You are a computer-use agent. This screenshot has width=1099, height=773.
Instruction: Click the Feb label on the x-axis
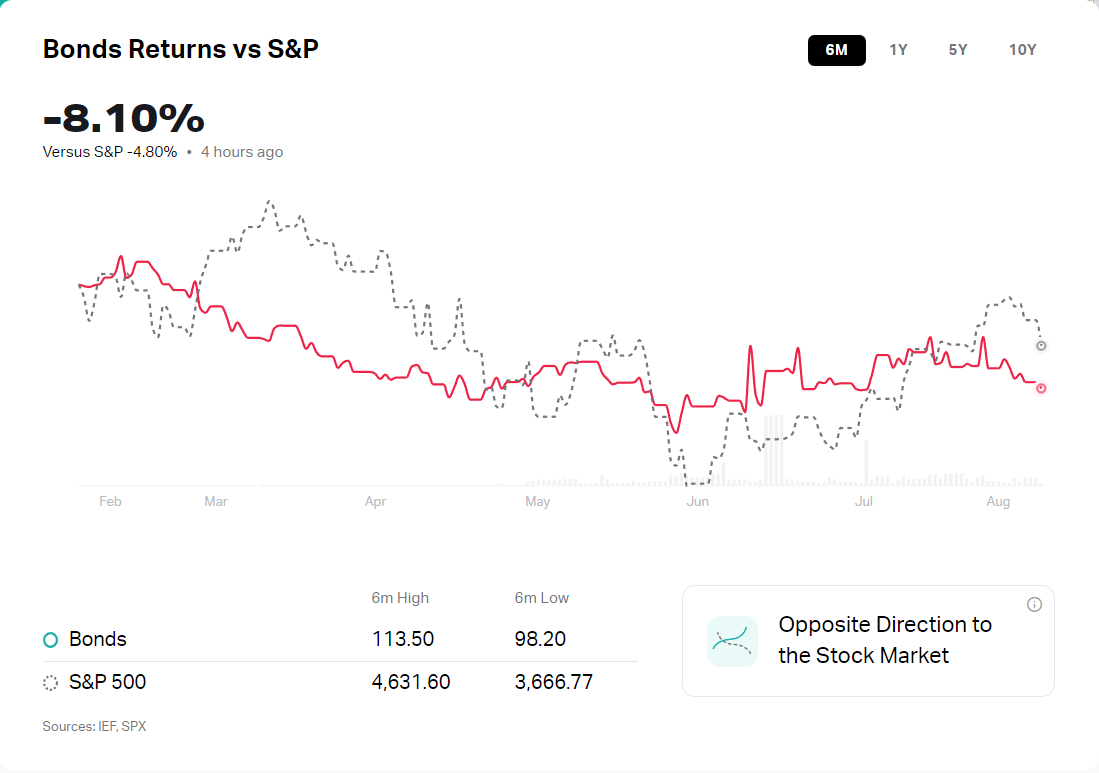pos(110,501)
